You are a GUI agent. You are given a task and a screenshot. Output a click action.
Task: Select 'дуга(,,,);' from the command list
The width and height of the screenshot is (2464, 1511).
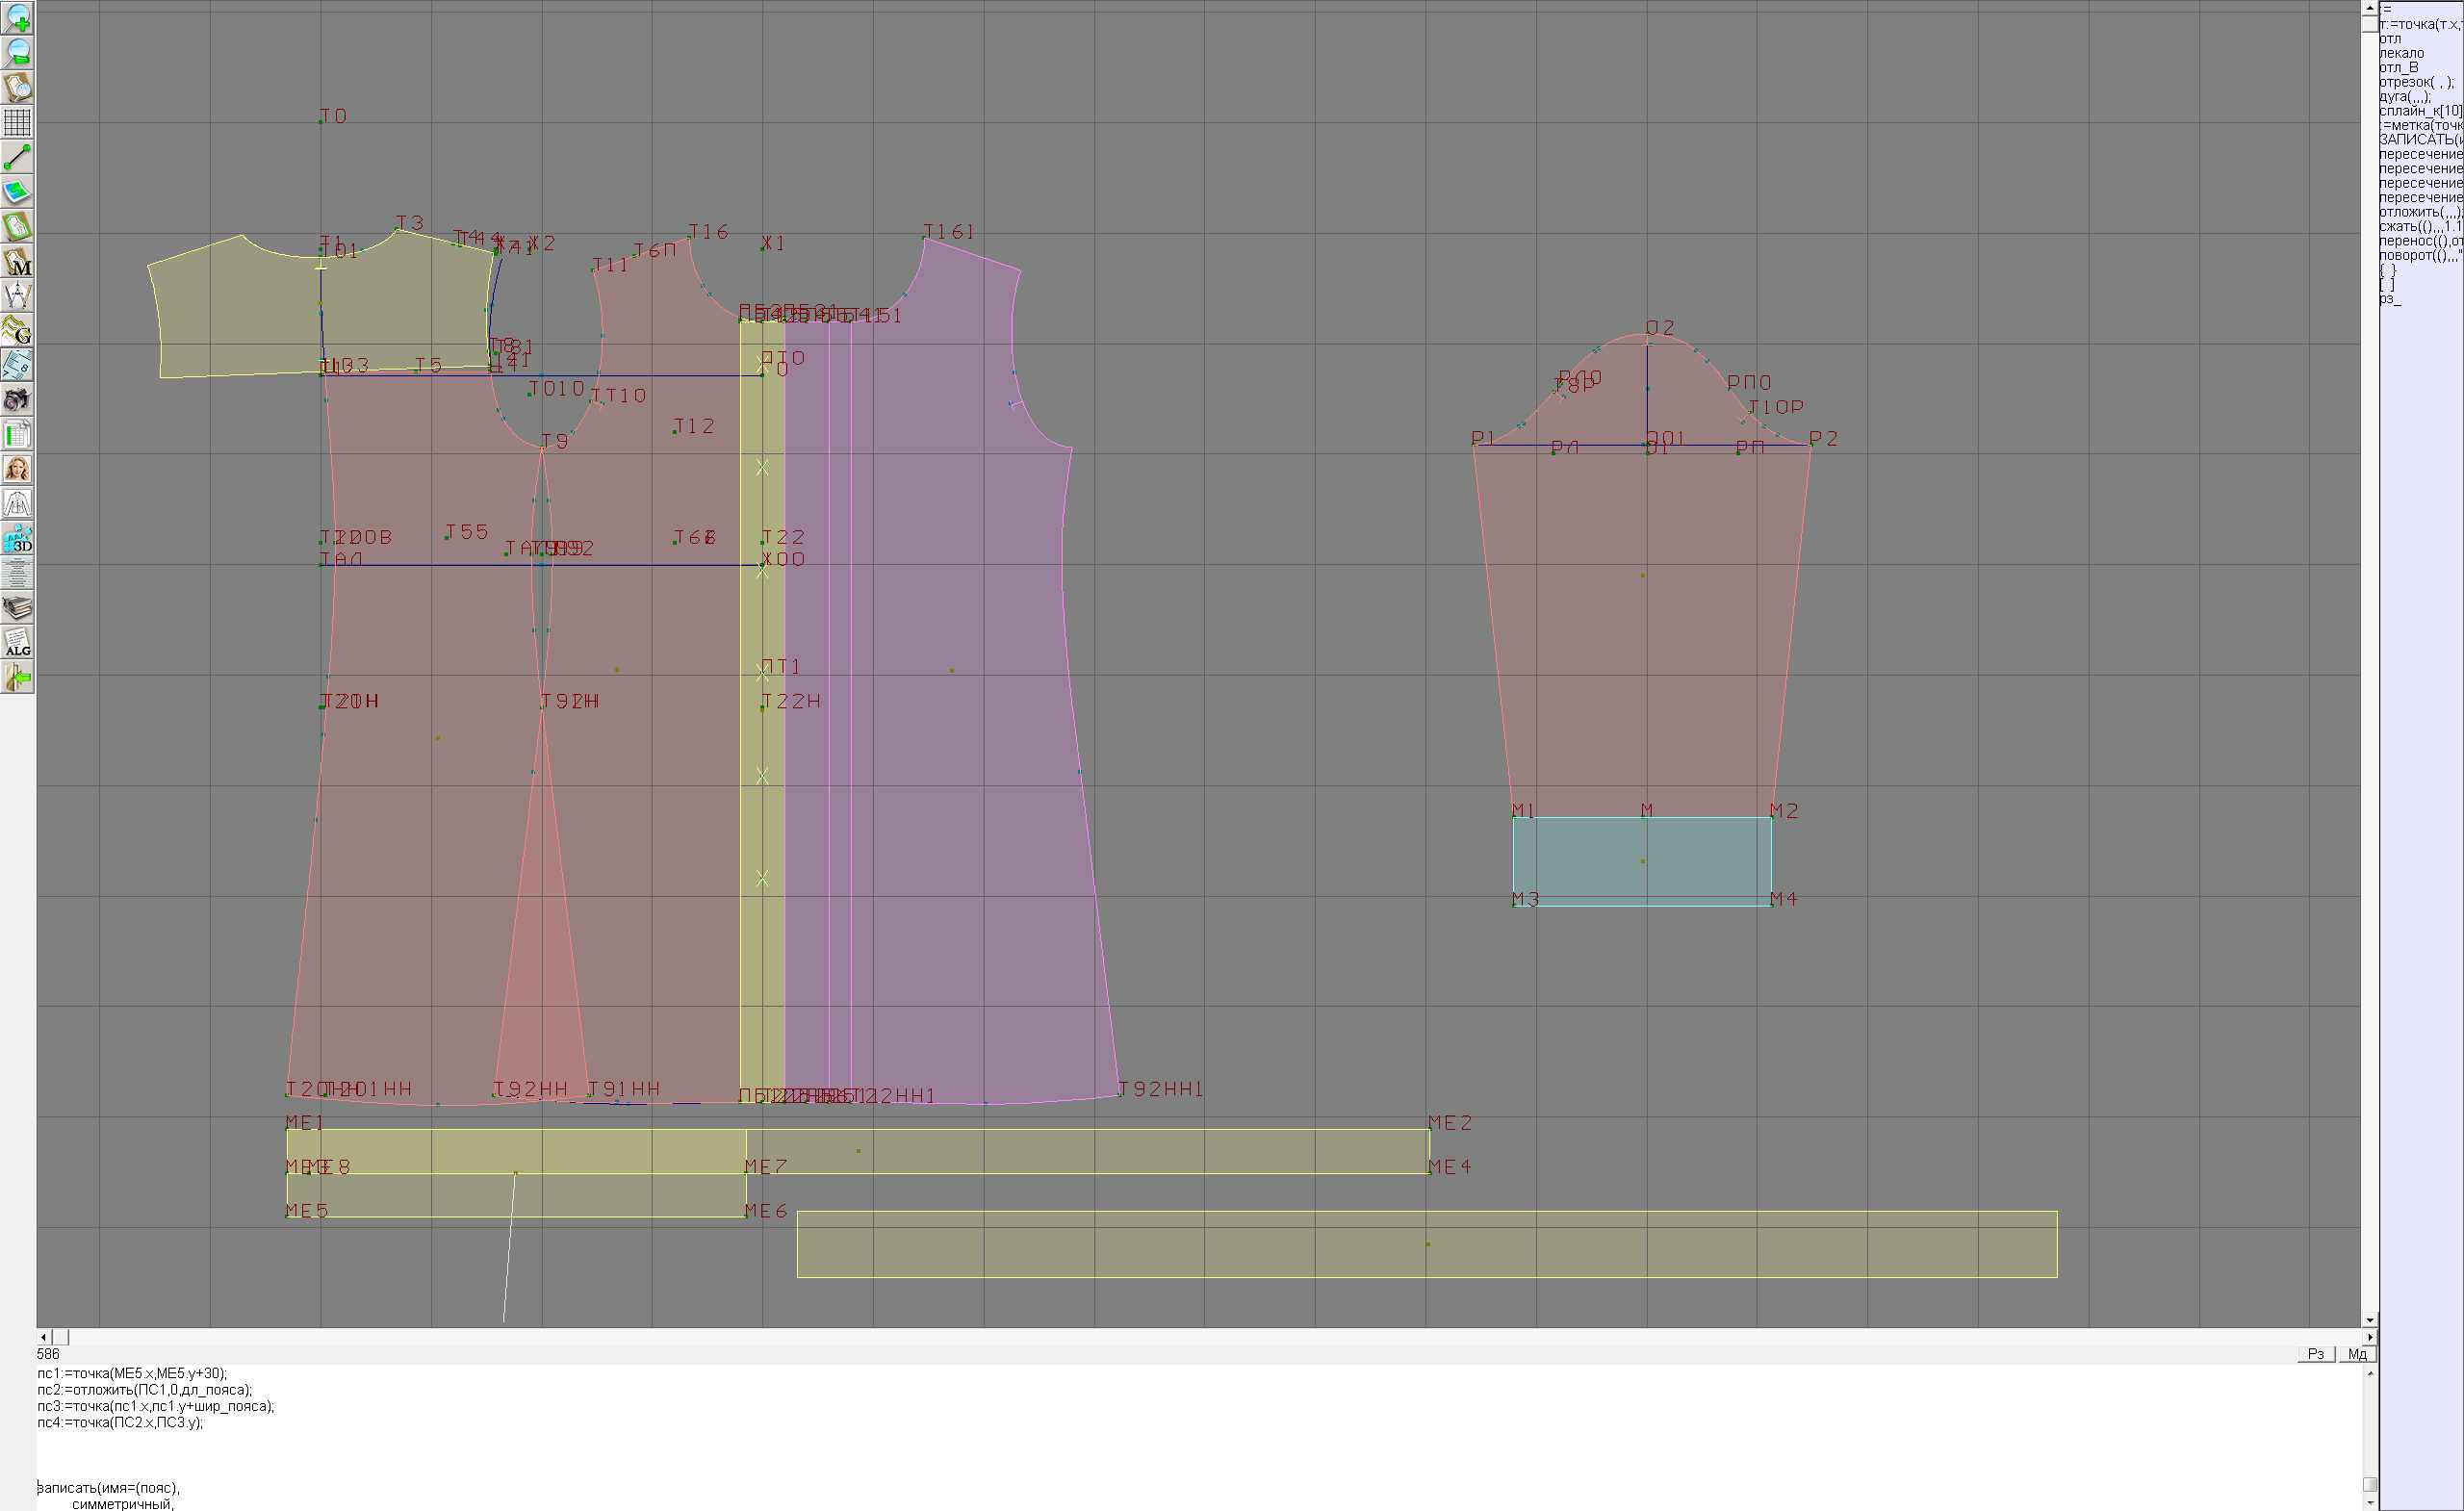(x=2404, y=96)
